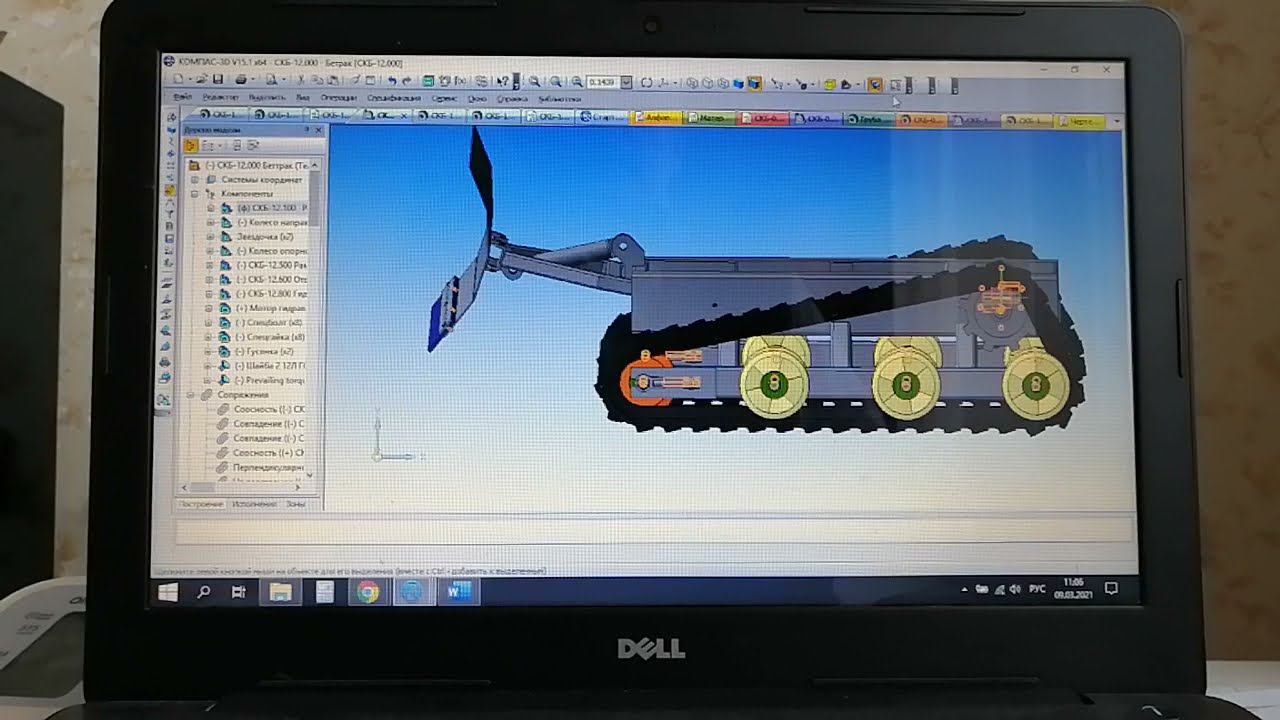Click the Zoom window magnifier icon

(534, 81)
